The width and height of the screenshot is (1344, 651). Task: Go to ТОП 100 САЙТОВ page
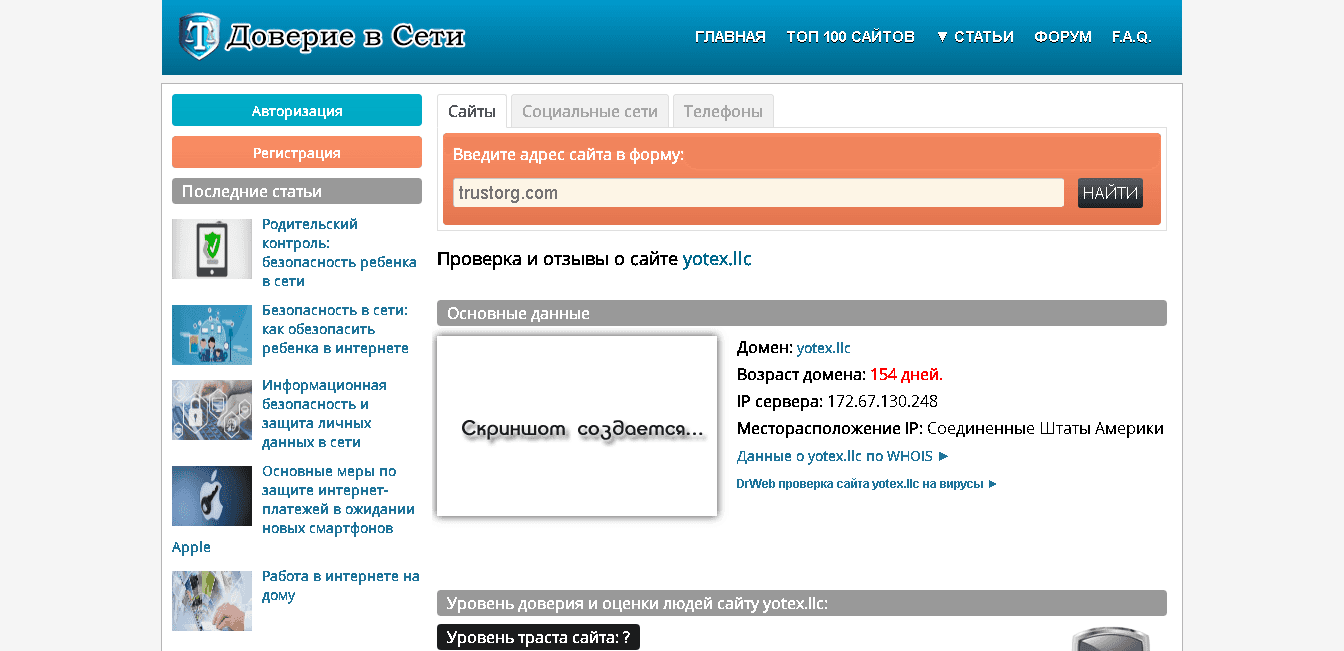[x=850, y=36]
